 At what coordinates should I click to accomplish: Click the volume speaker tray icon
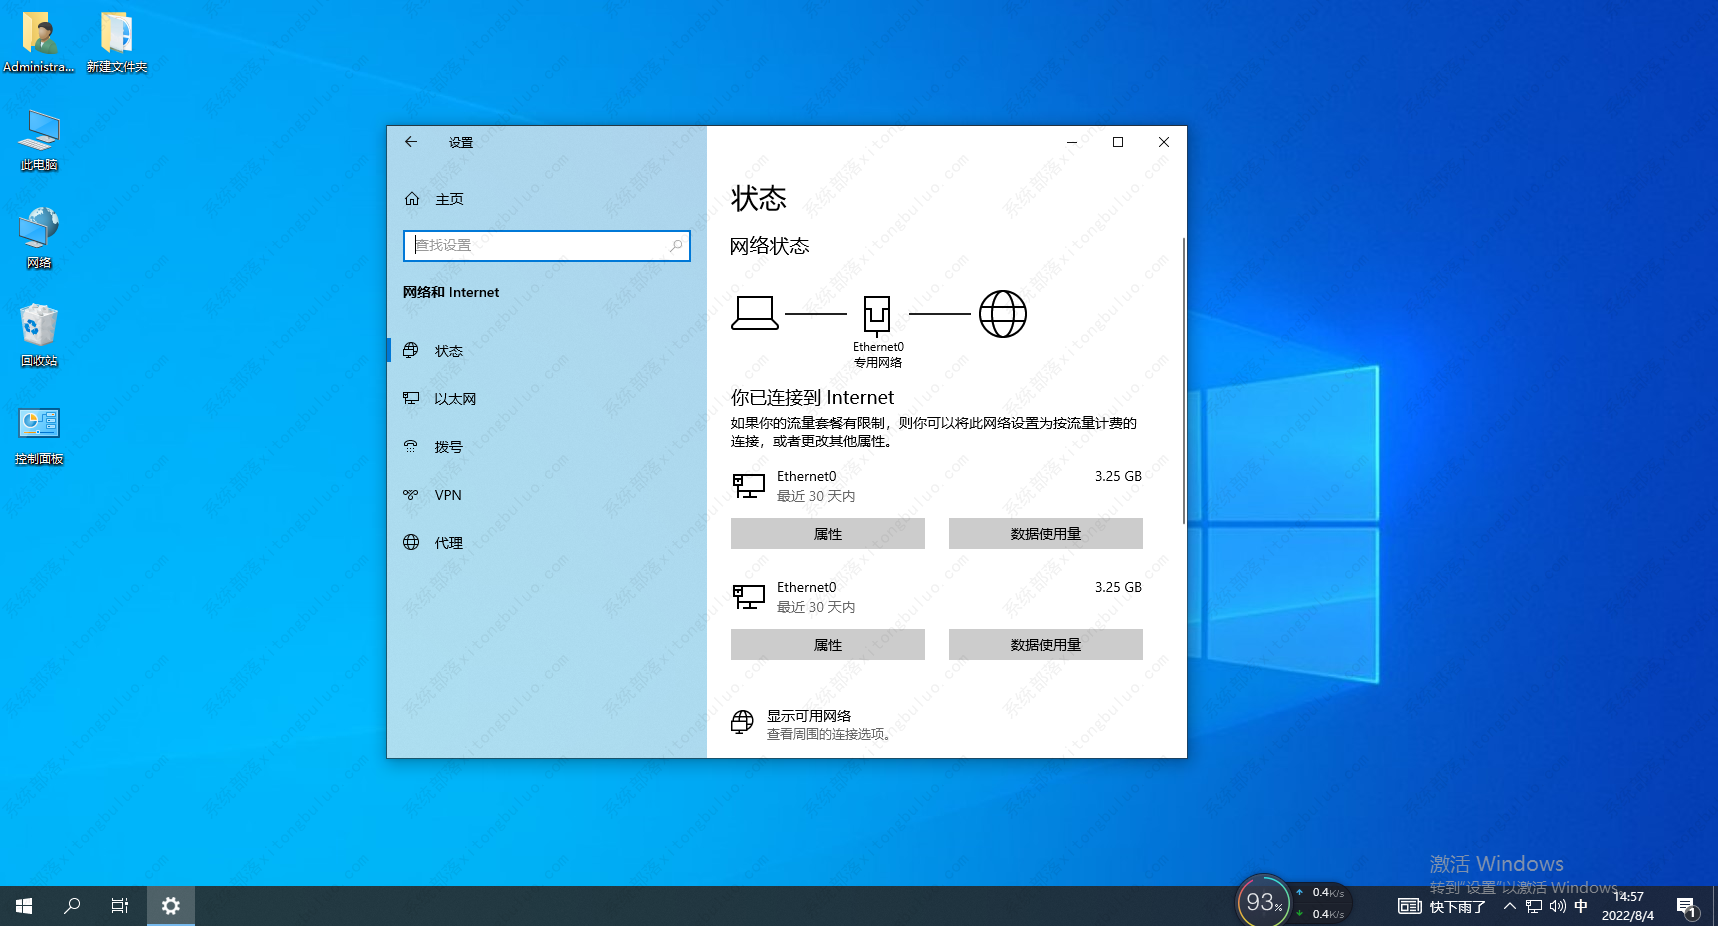pyautogui.click(x=1558, y=906)
